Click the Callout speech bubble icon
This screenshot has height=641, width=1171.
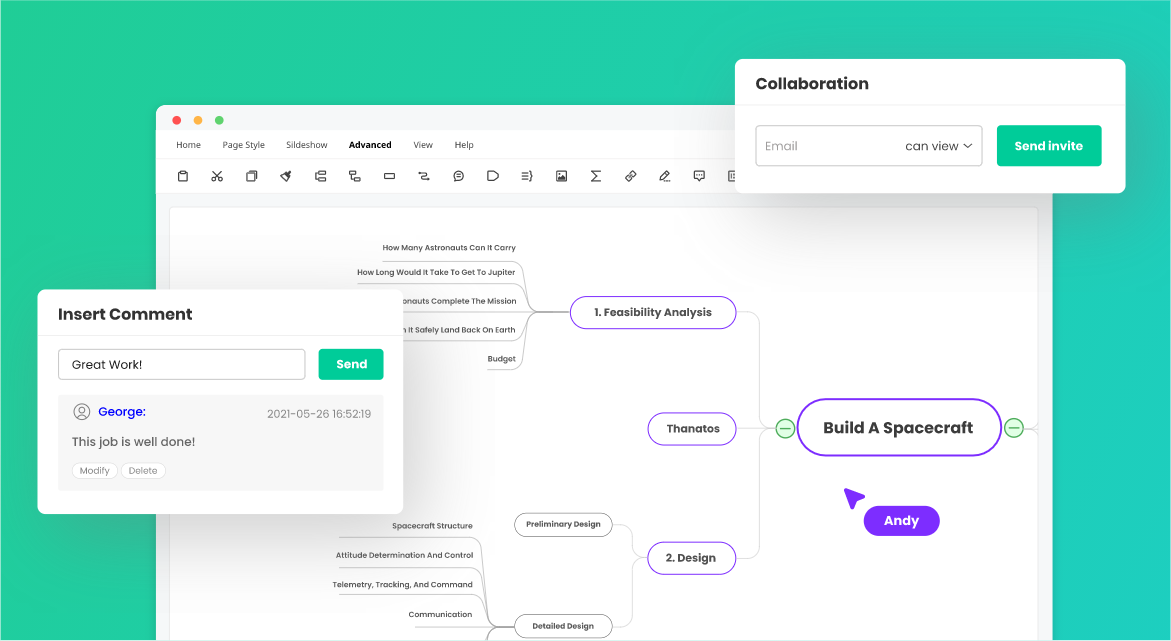459,176
